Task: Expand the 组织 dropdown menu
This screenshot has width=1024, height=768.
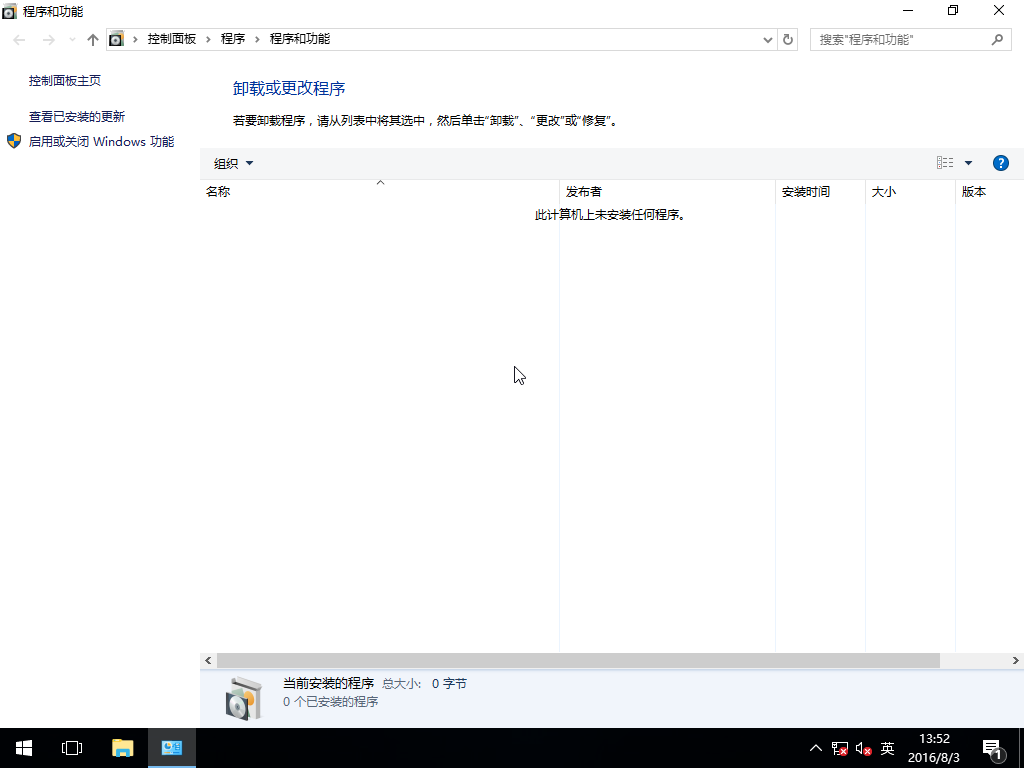Action: coord(234,163)
